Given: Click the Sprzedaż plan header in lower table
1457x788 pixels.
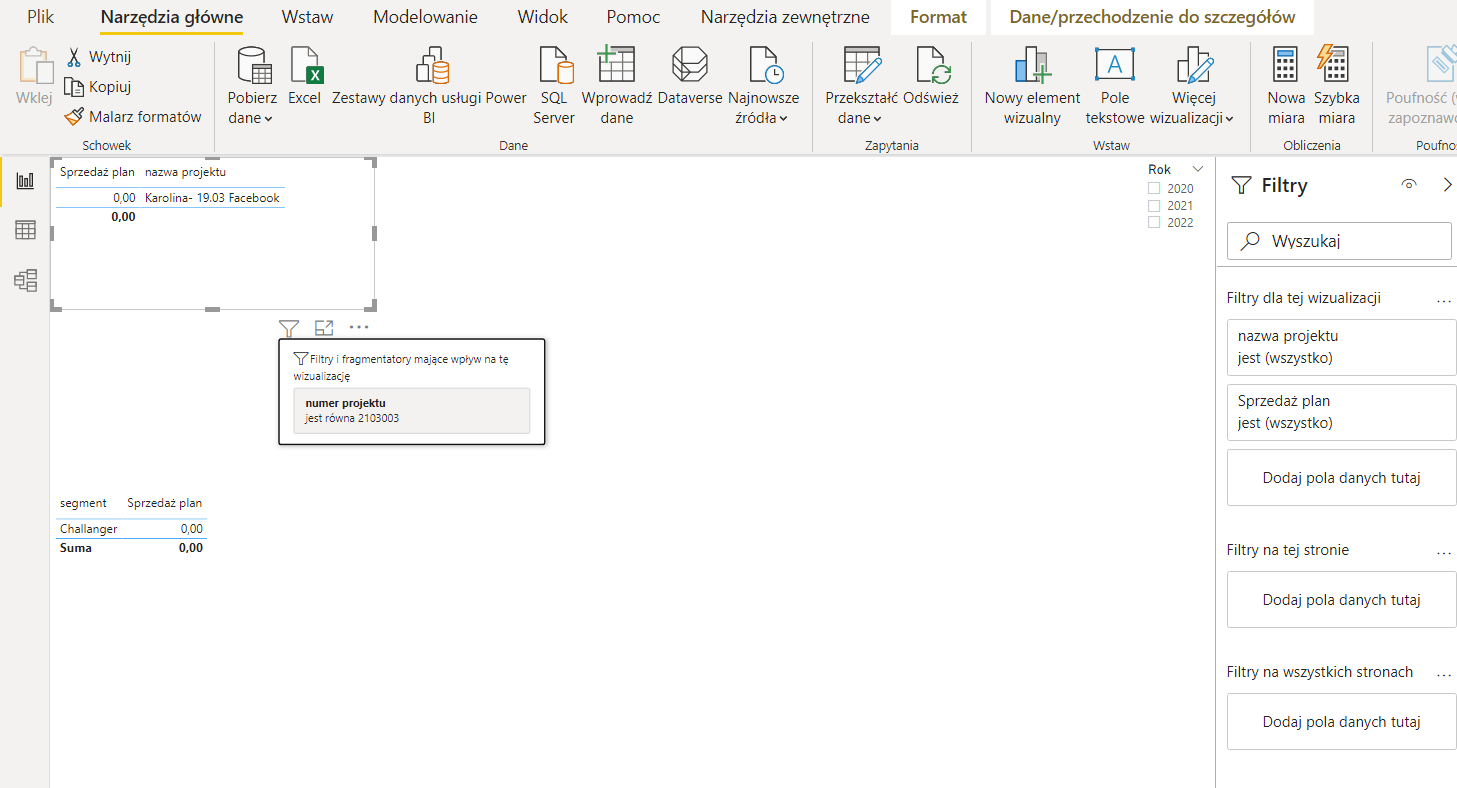Looking at the screenshot, I should pos(164,503).
